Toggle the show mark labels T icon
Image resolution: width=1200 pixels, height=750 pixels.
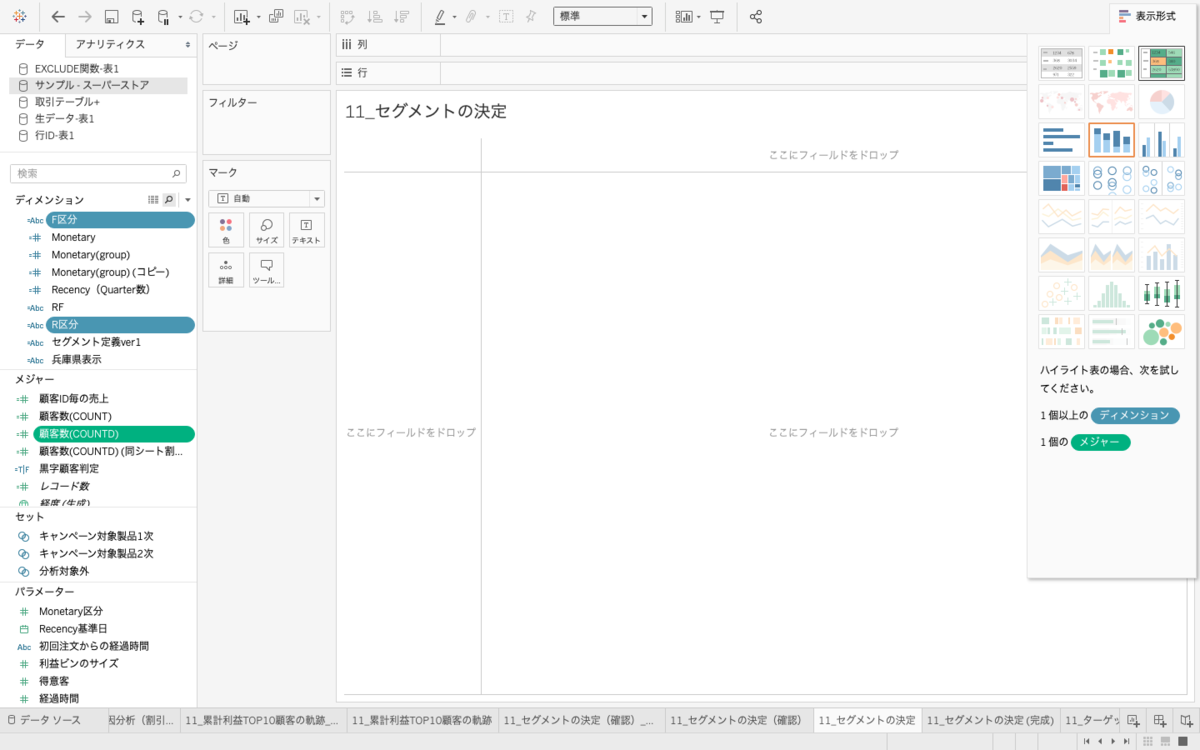pos(506,16)
